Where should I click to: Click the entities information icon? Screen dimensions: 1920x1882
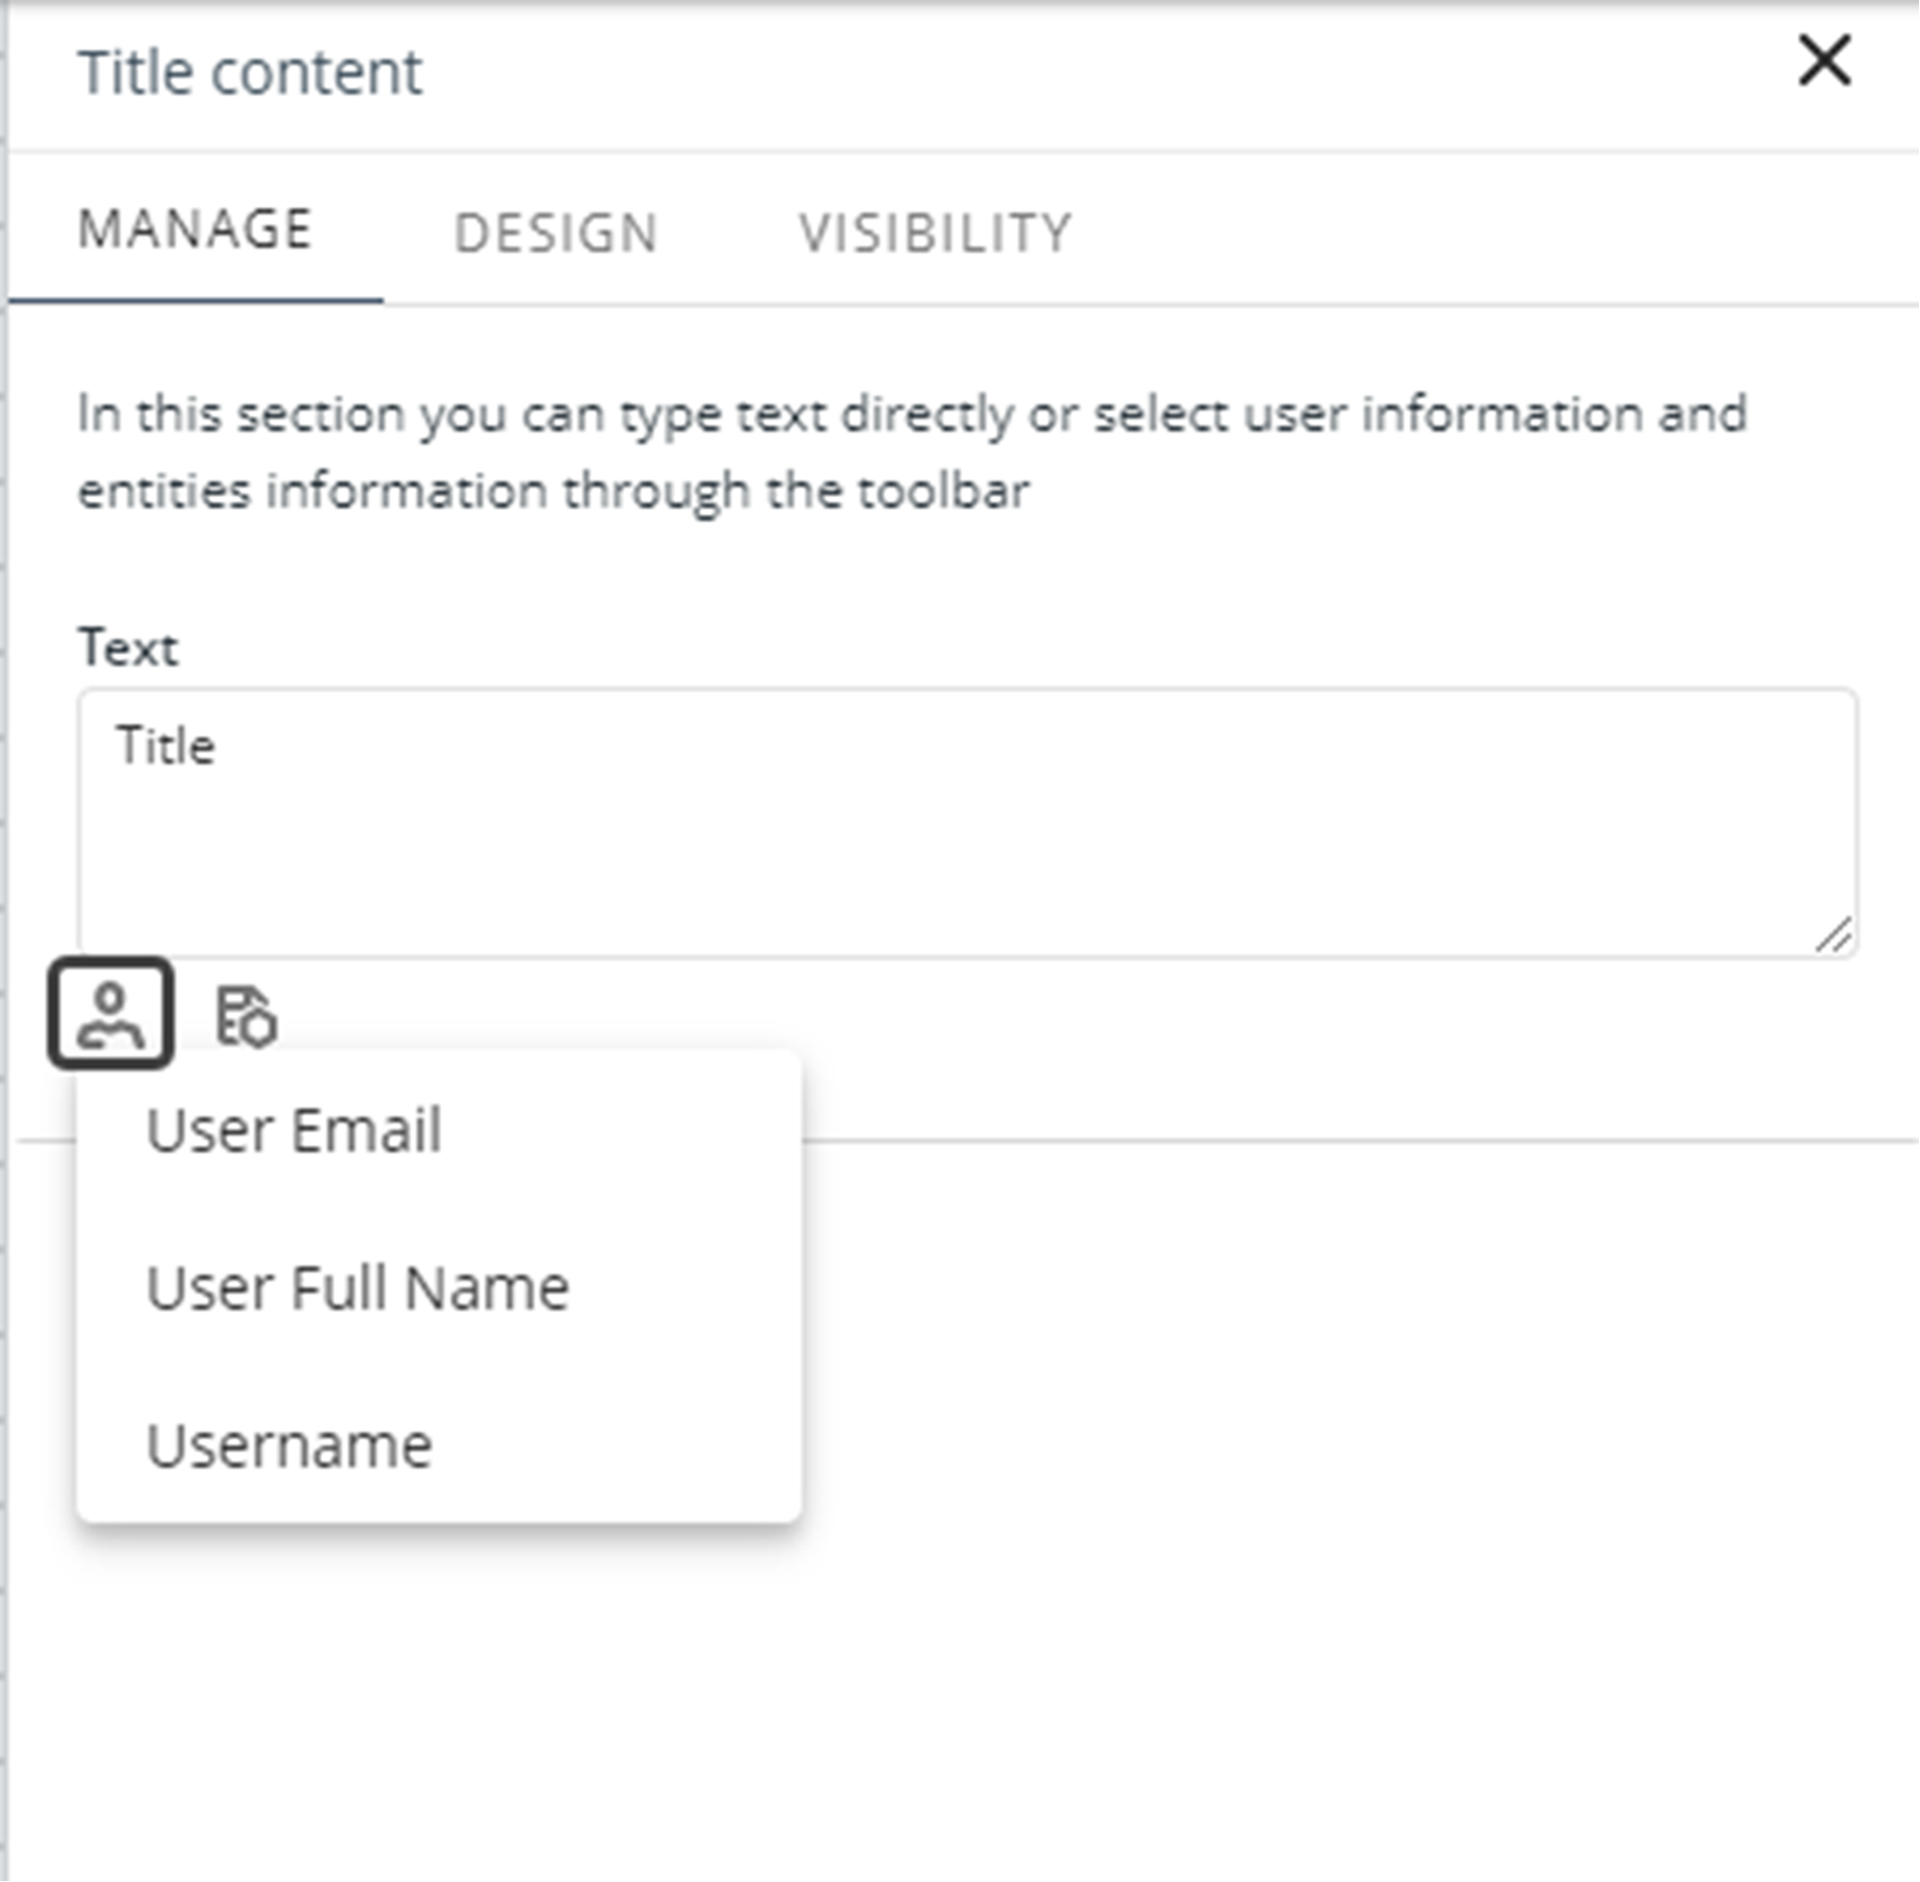coord(246,1016)
